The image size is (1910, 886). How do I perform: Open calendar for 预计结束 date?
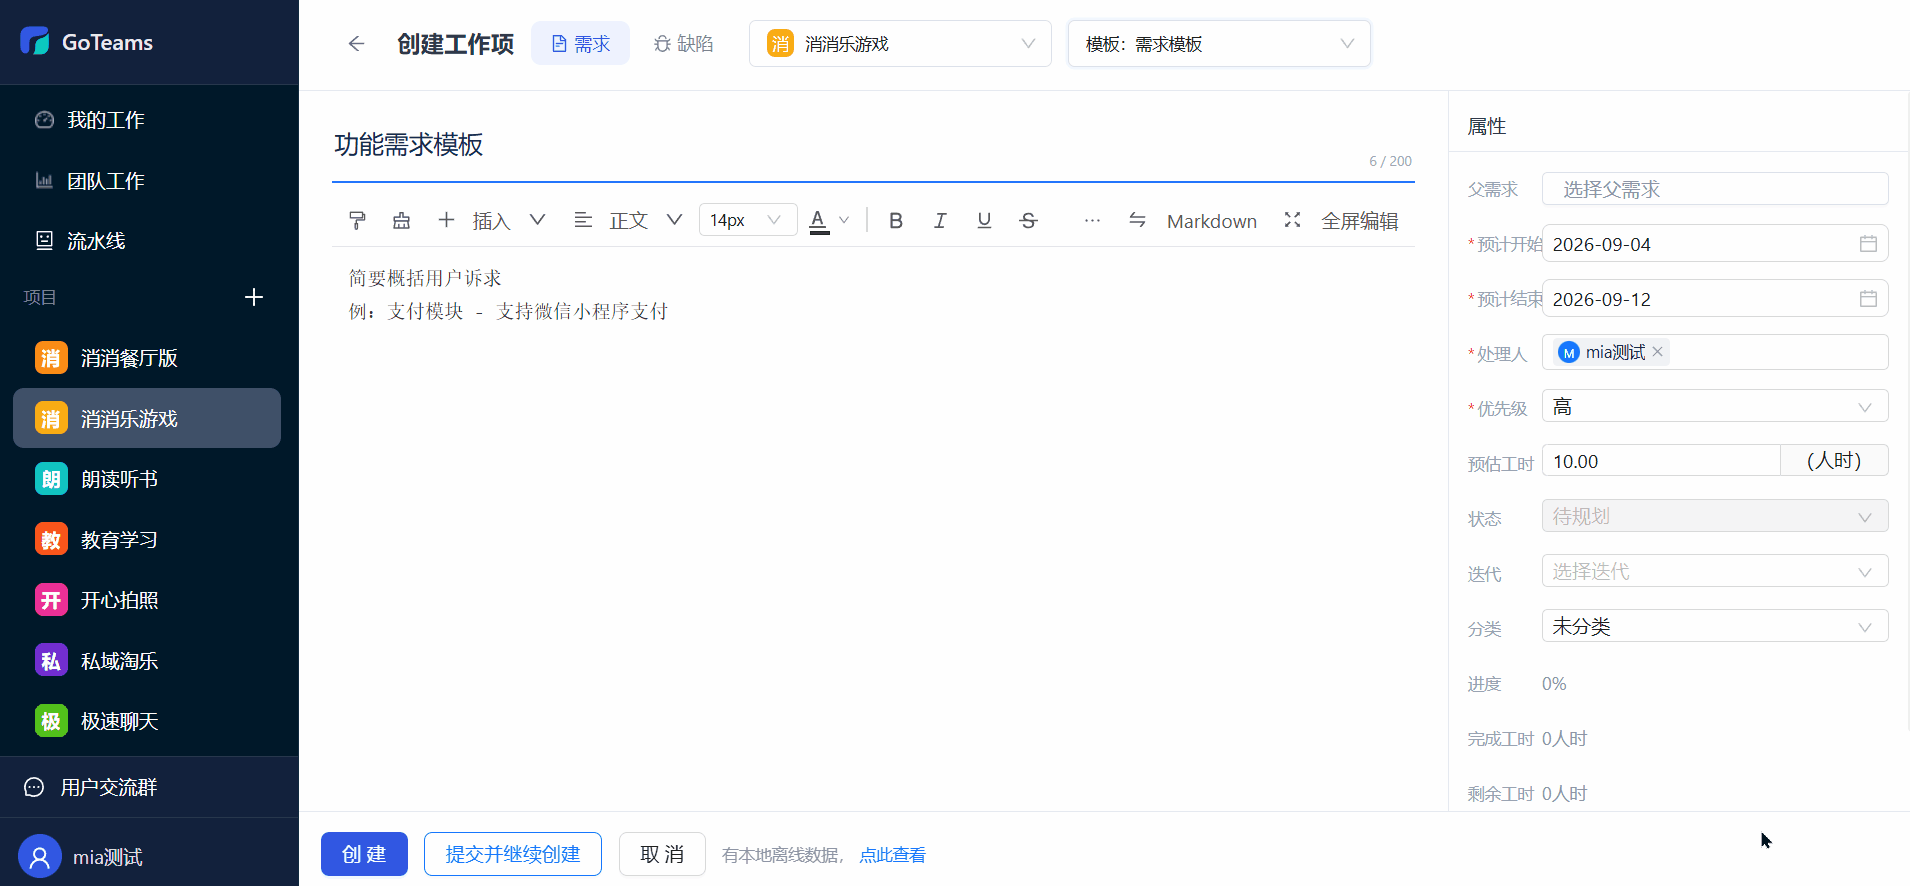pyautogui.click(x=1868, y=299)
